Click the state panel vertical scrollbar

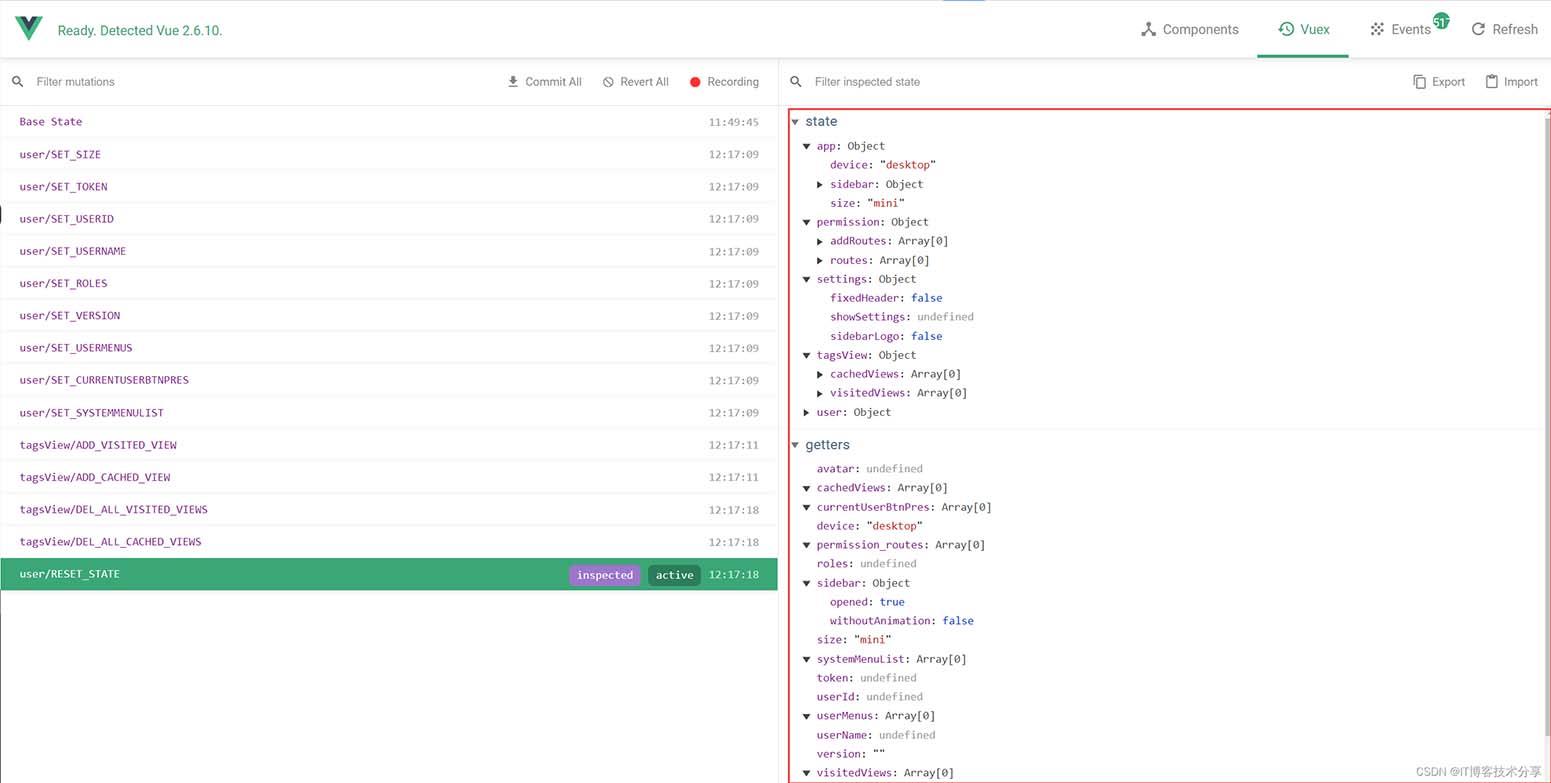point(1545,400)
